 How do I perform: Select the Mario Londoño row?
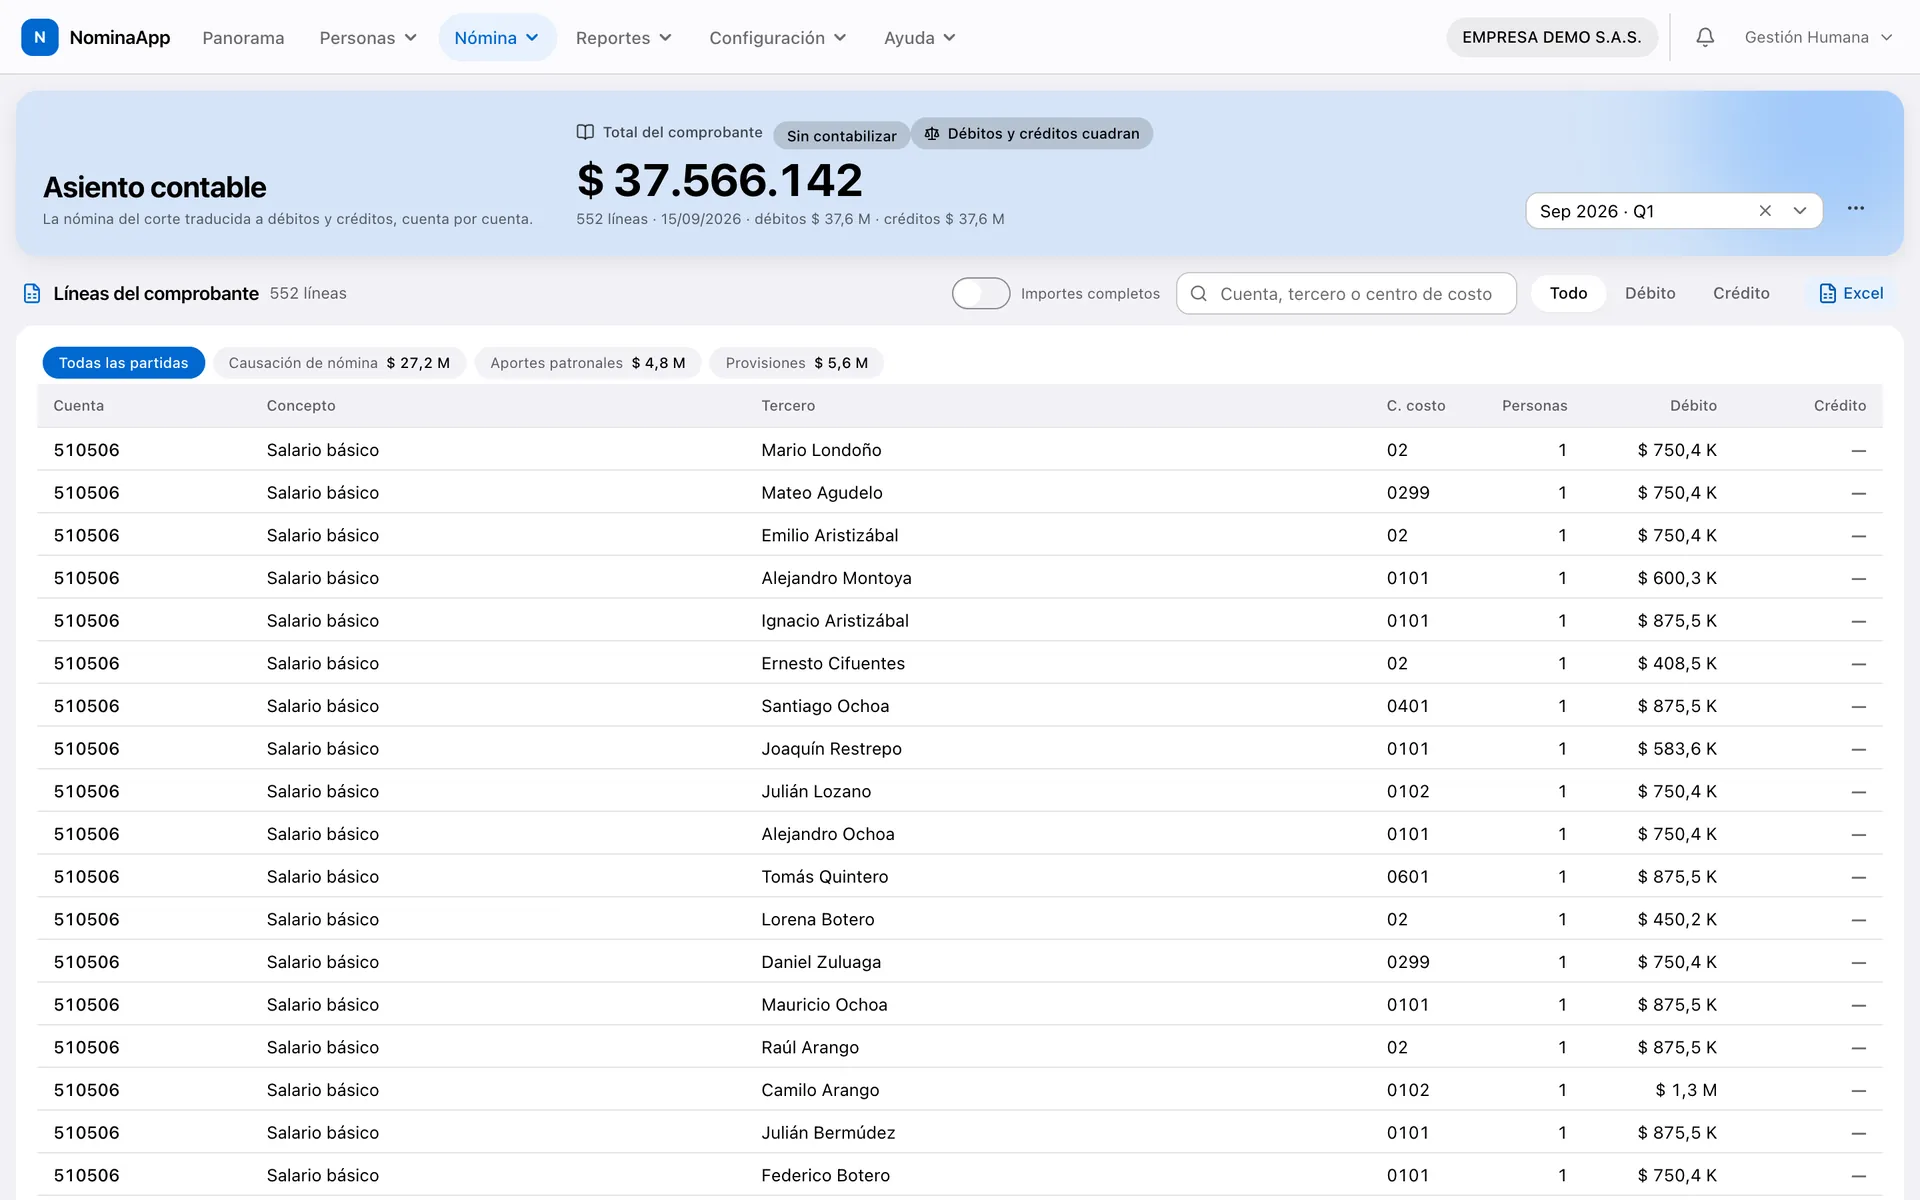click(960, 450)
